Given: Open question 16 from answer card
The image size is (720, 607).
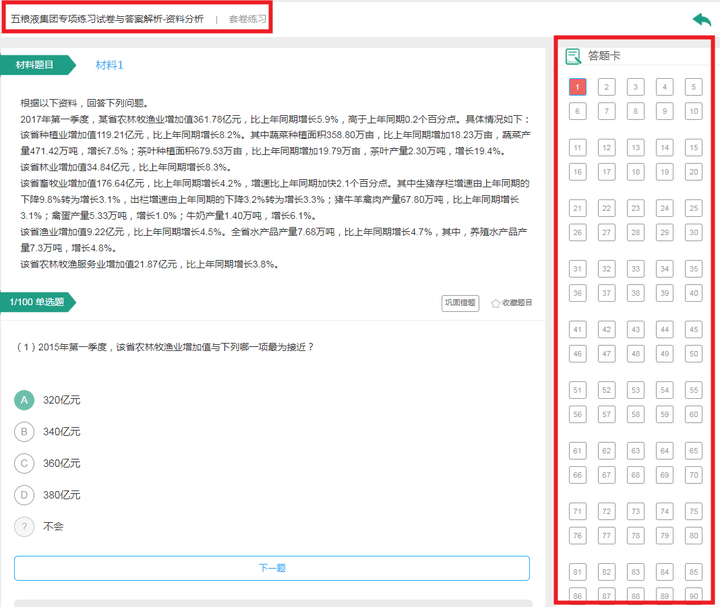Looking at the screenshot, I should [578, 172].
